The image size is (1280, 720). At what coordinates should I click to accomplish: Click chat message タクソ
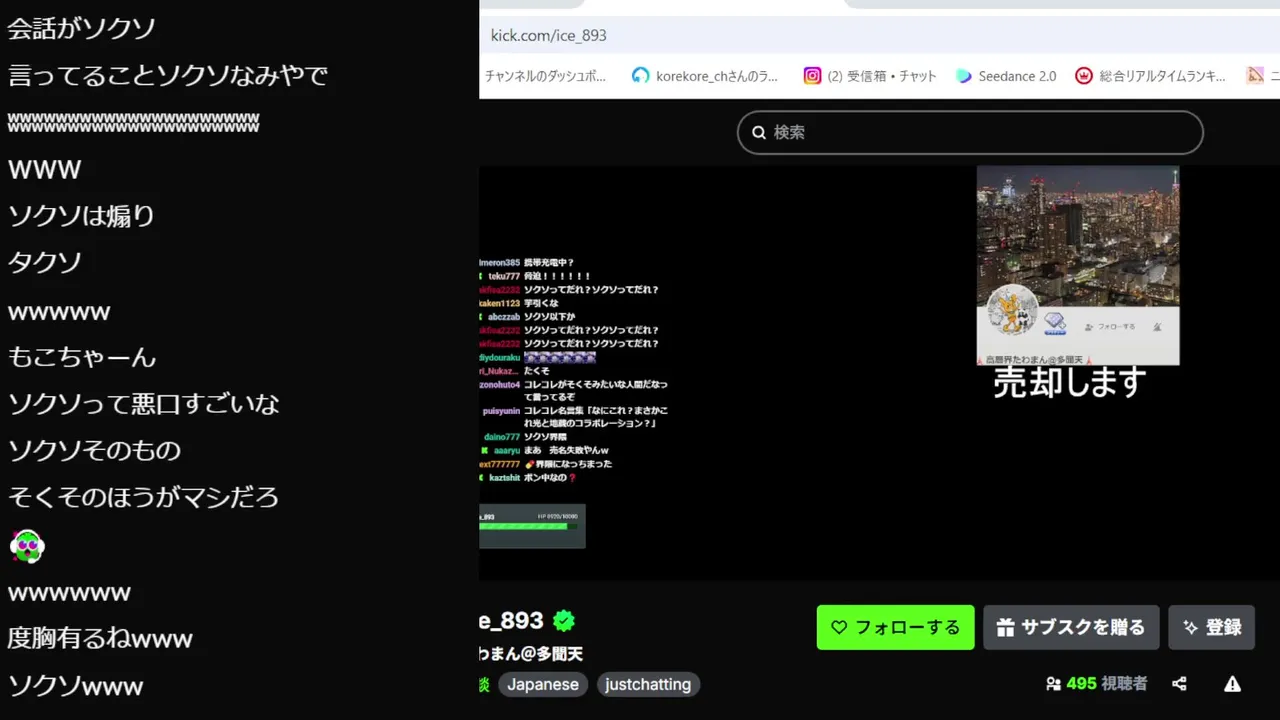tap(45, 262)
